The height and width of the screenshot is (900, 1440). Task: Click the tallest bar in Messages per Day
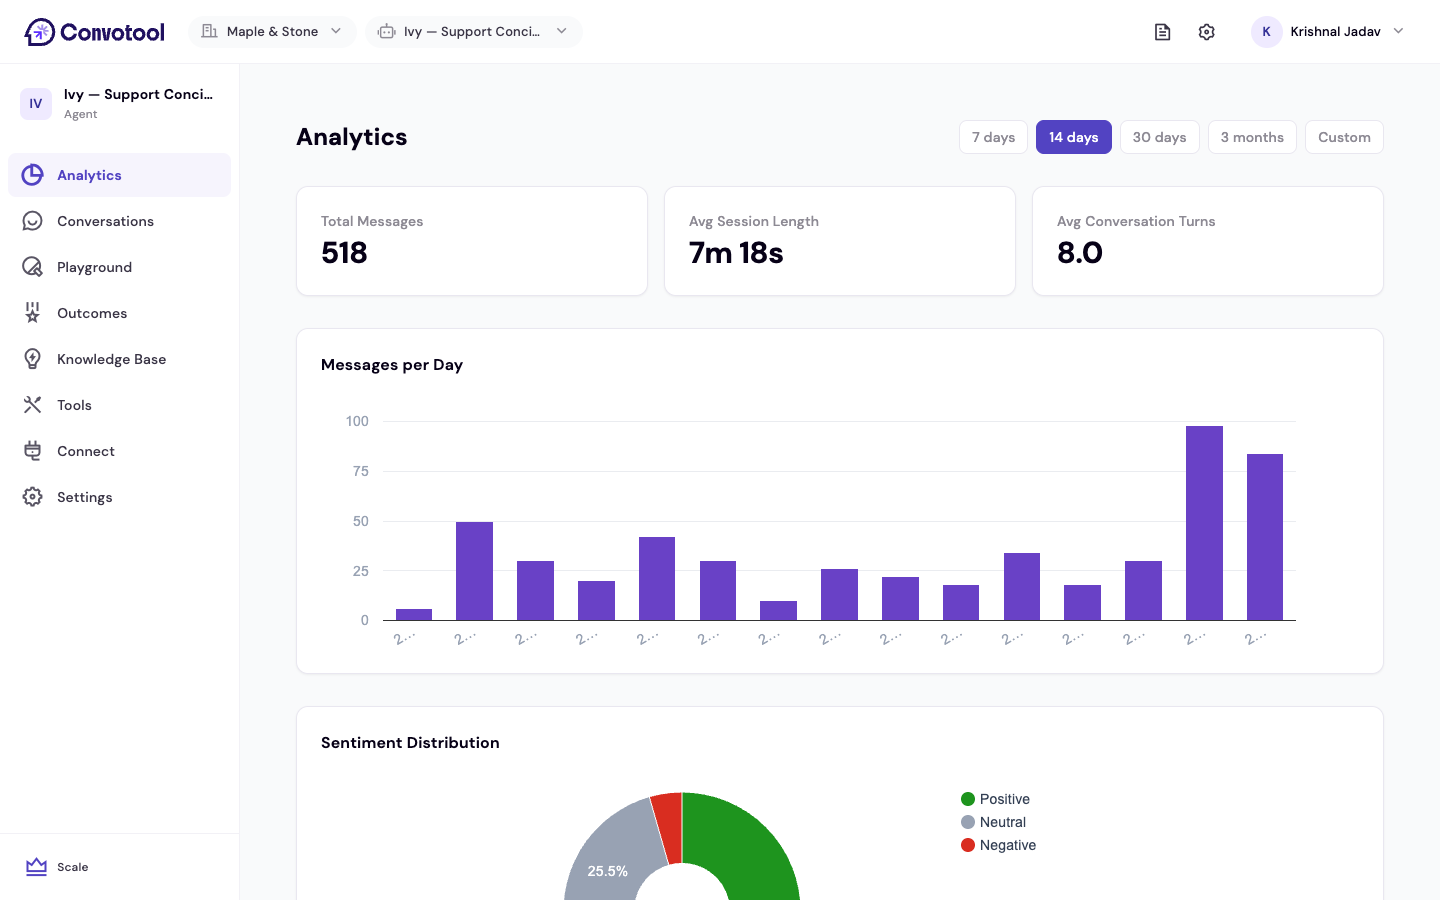[x=1204, y=523]
